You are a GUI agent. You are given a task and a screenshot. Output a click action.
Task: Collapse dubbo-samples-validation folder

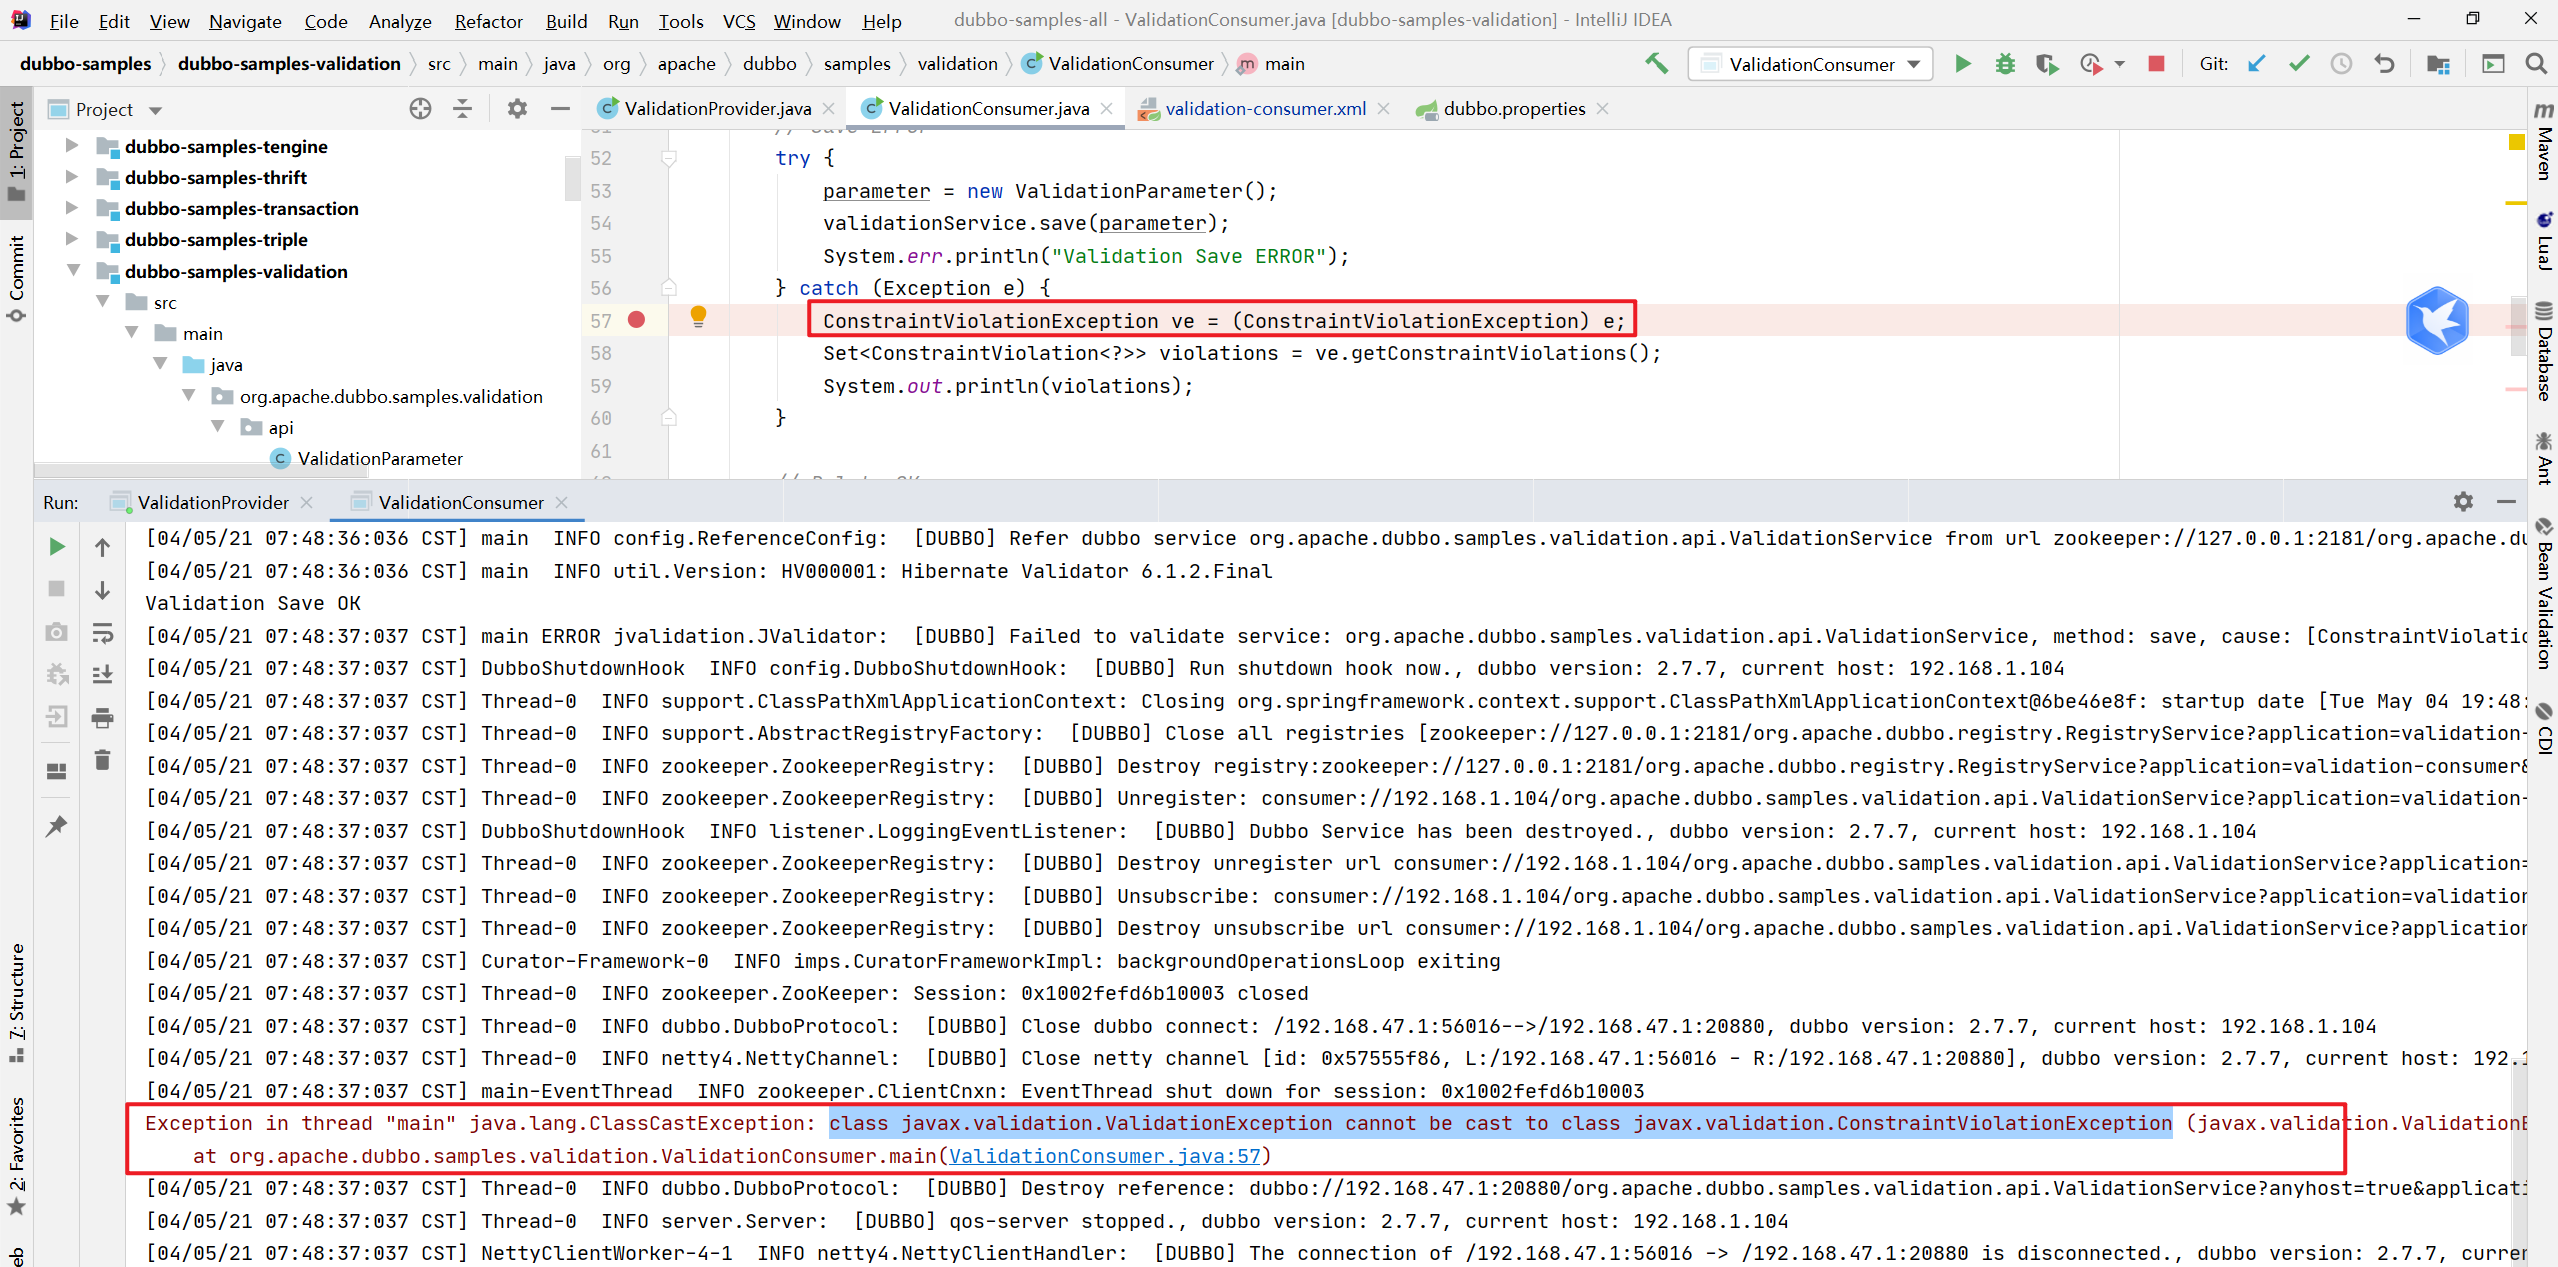(73, 270)
